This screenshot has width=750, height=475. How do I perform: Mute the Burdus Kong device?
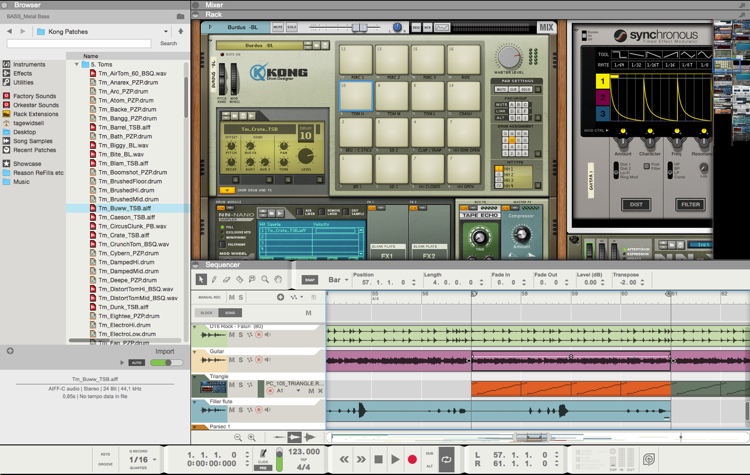[279, 28]
